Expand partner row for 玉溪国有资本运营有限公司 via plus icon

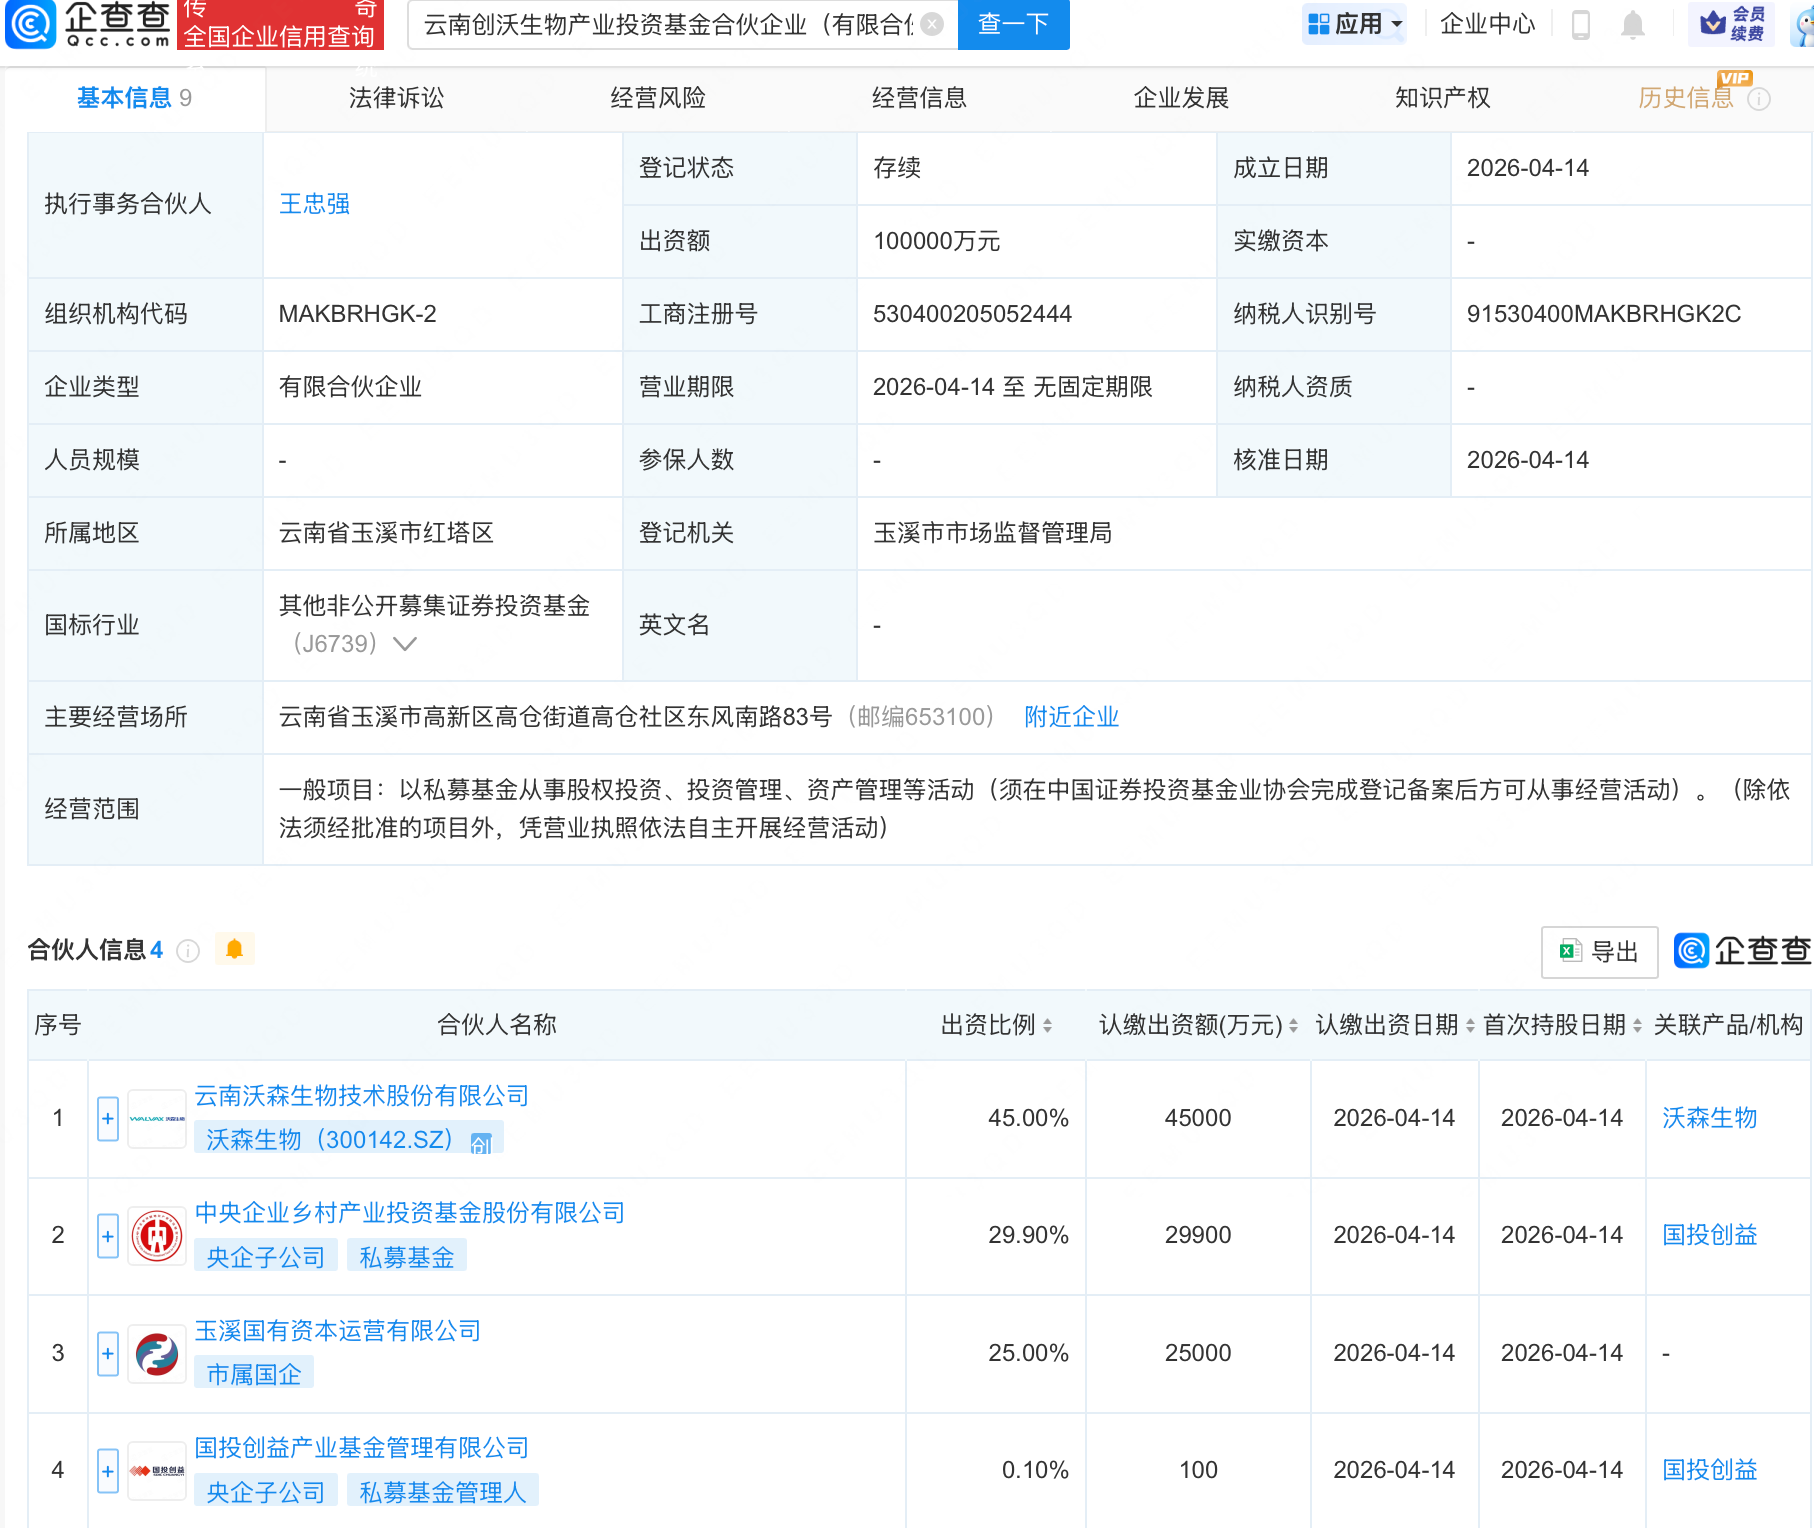[x=107, y=1354]
